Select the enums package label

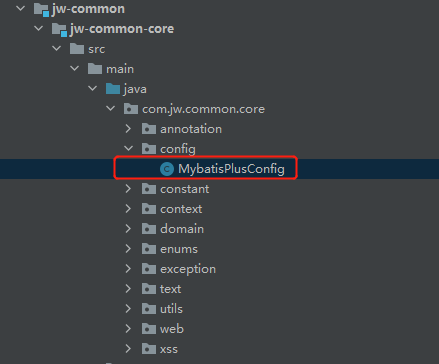(x=179, y=249)
